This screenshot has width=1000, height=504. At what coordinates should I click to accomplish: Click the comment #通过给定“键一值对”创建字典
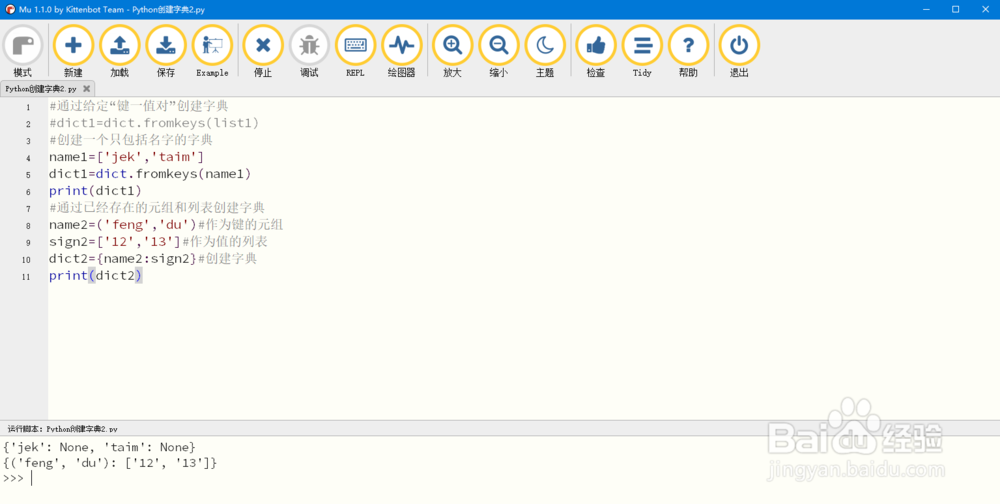138,106
